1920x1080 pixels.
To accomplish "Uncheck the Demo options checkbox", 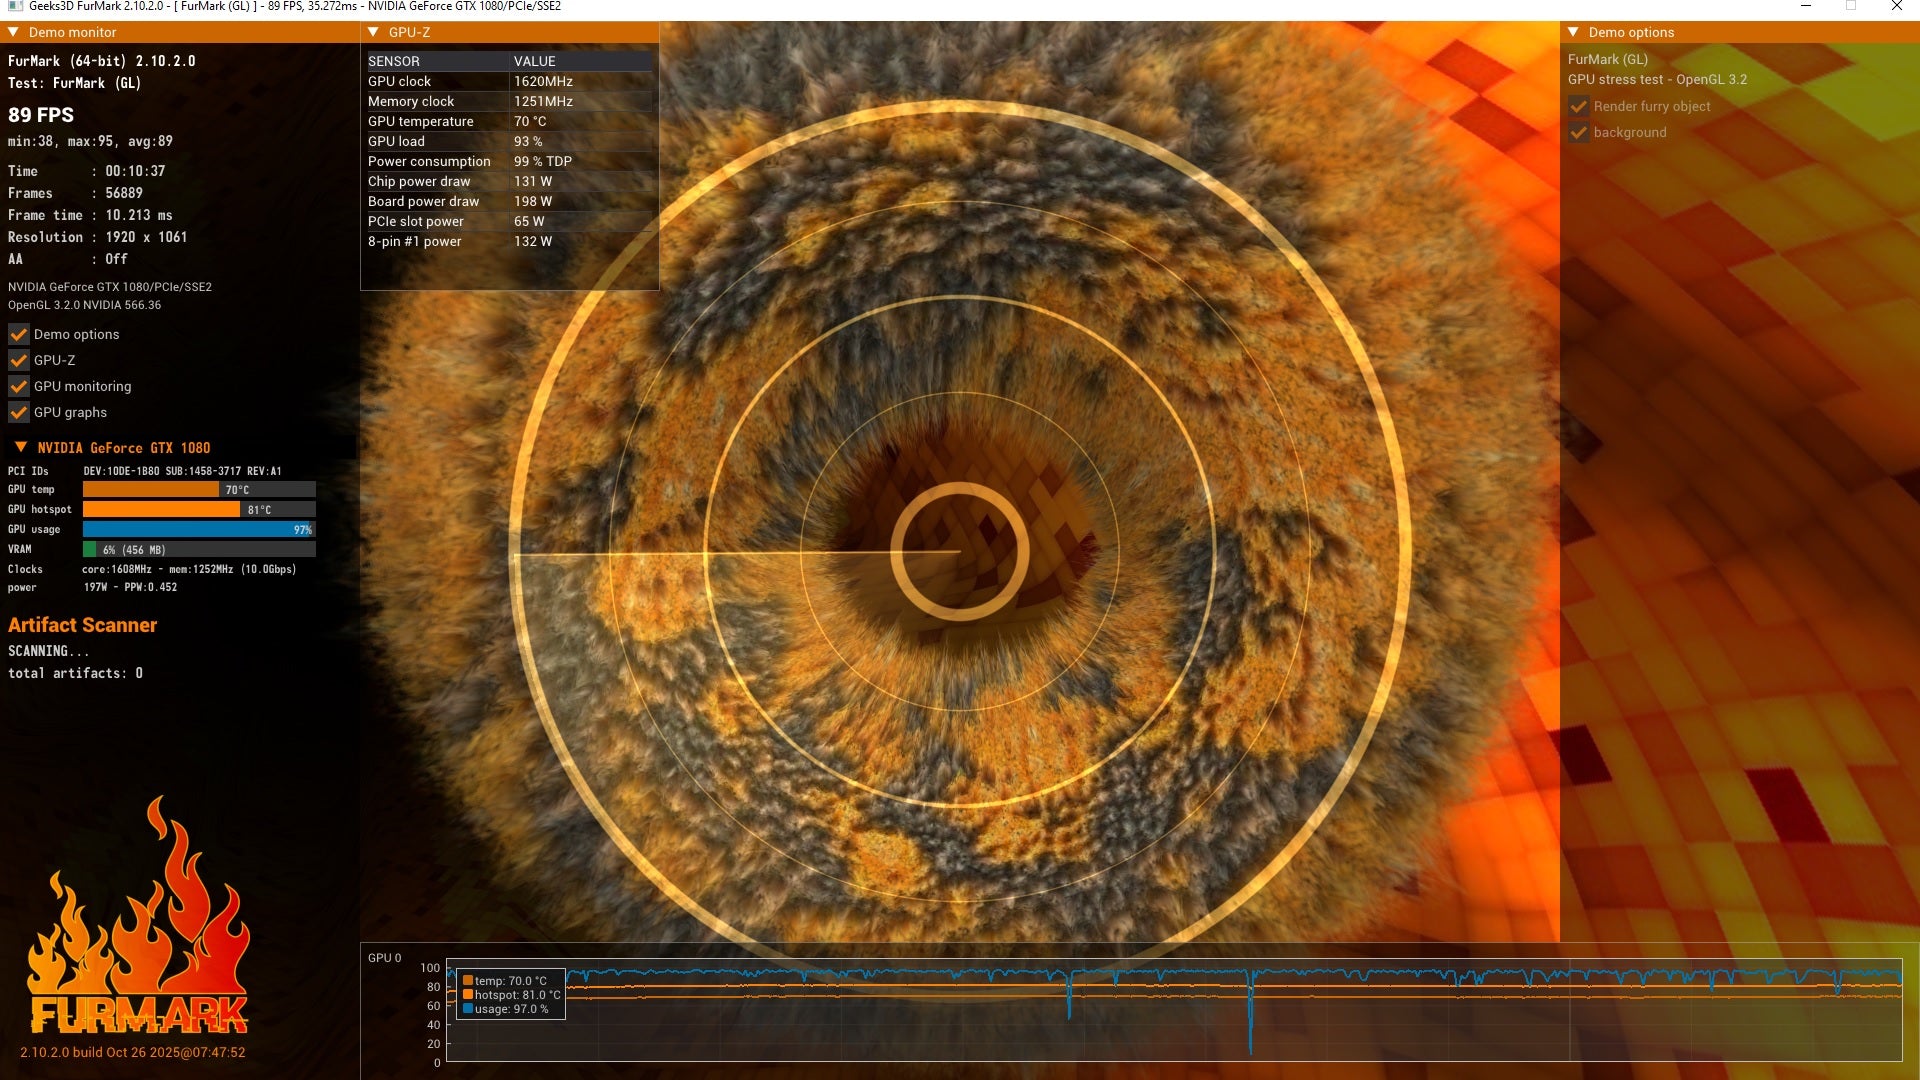I will point(18,334).
